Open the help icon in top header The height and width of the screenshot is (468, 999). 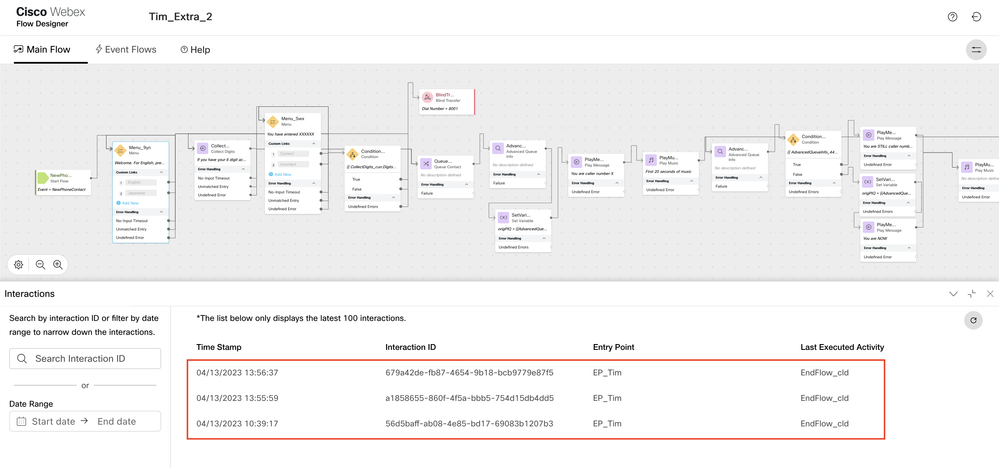952,17
